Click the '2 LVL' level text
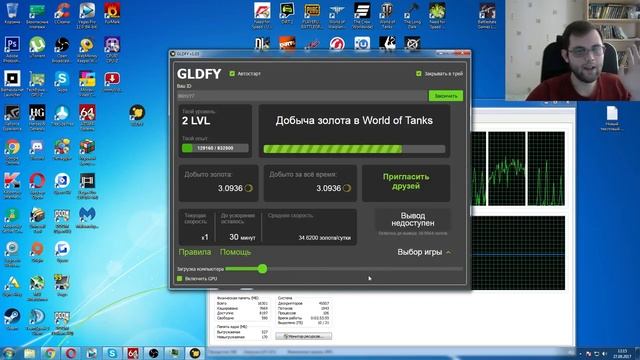The image size is (640, 360). point(196,121)
